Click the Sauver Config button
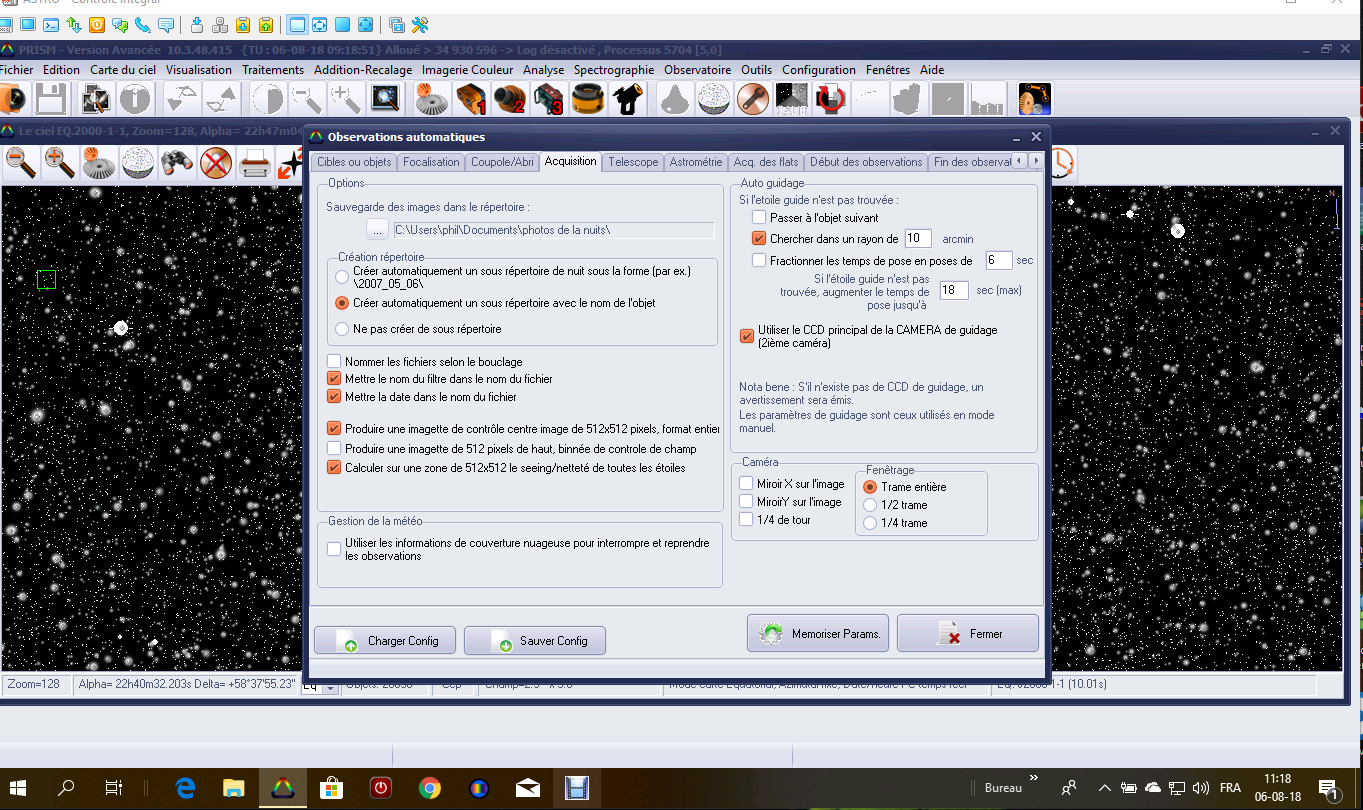Screen dimensions: 1363x810 pyautogui.click(x=535, y=641)
